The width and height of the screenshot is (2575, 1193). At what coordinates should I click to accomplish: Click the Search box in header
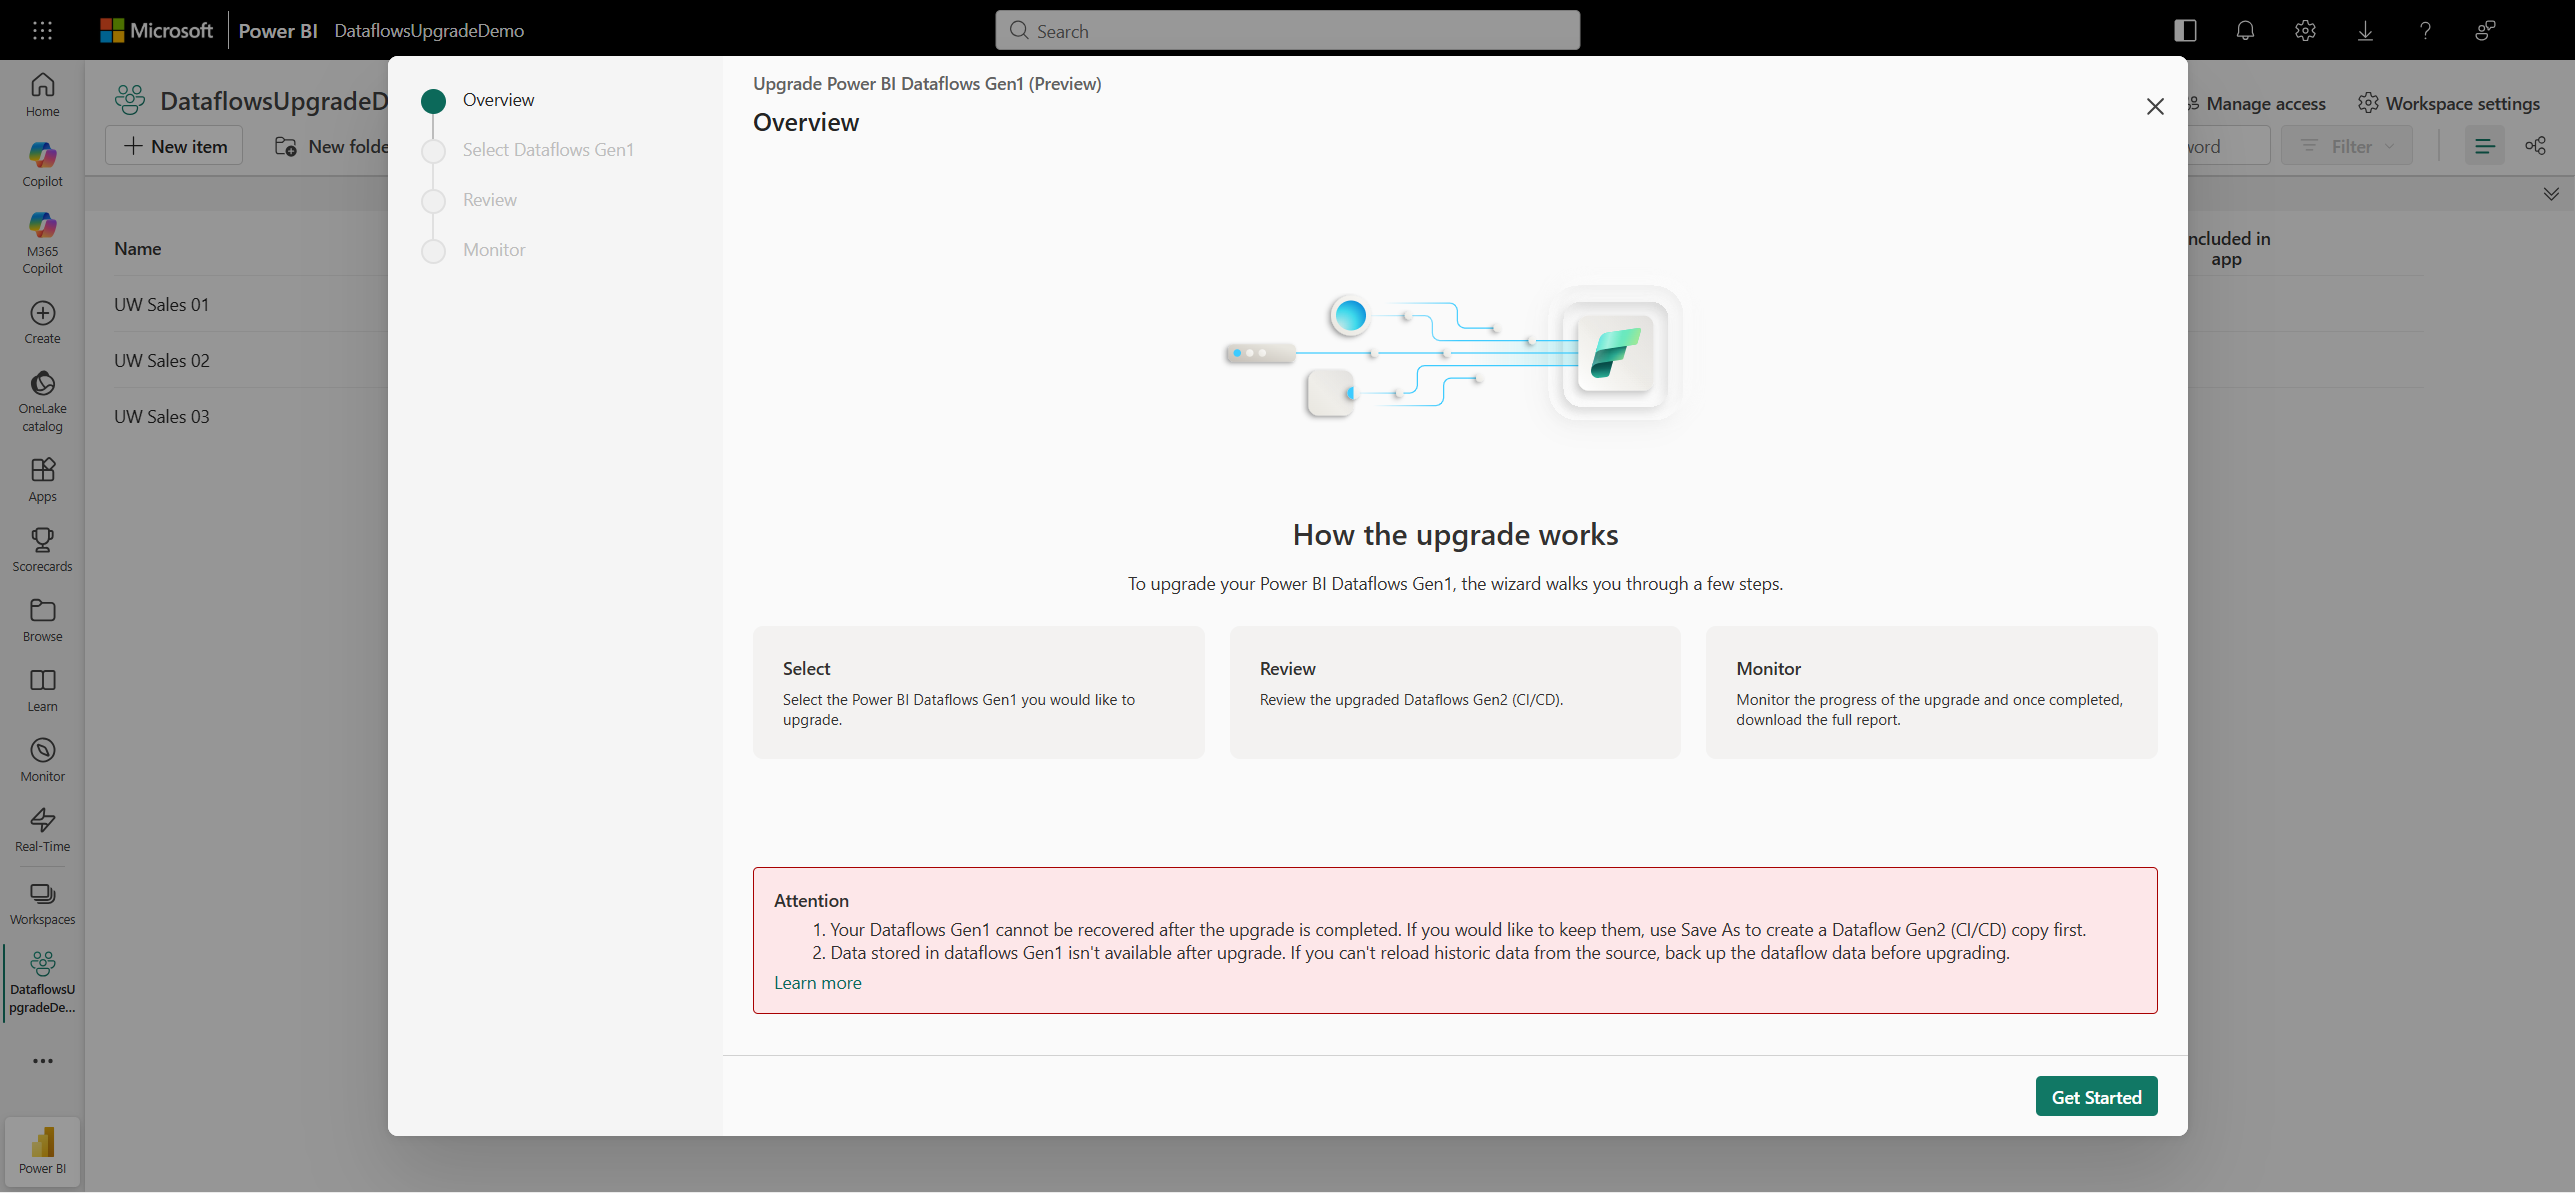click(1287, 30)
